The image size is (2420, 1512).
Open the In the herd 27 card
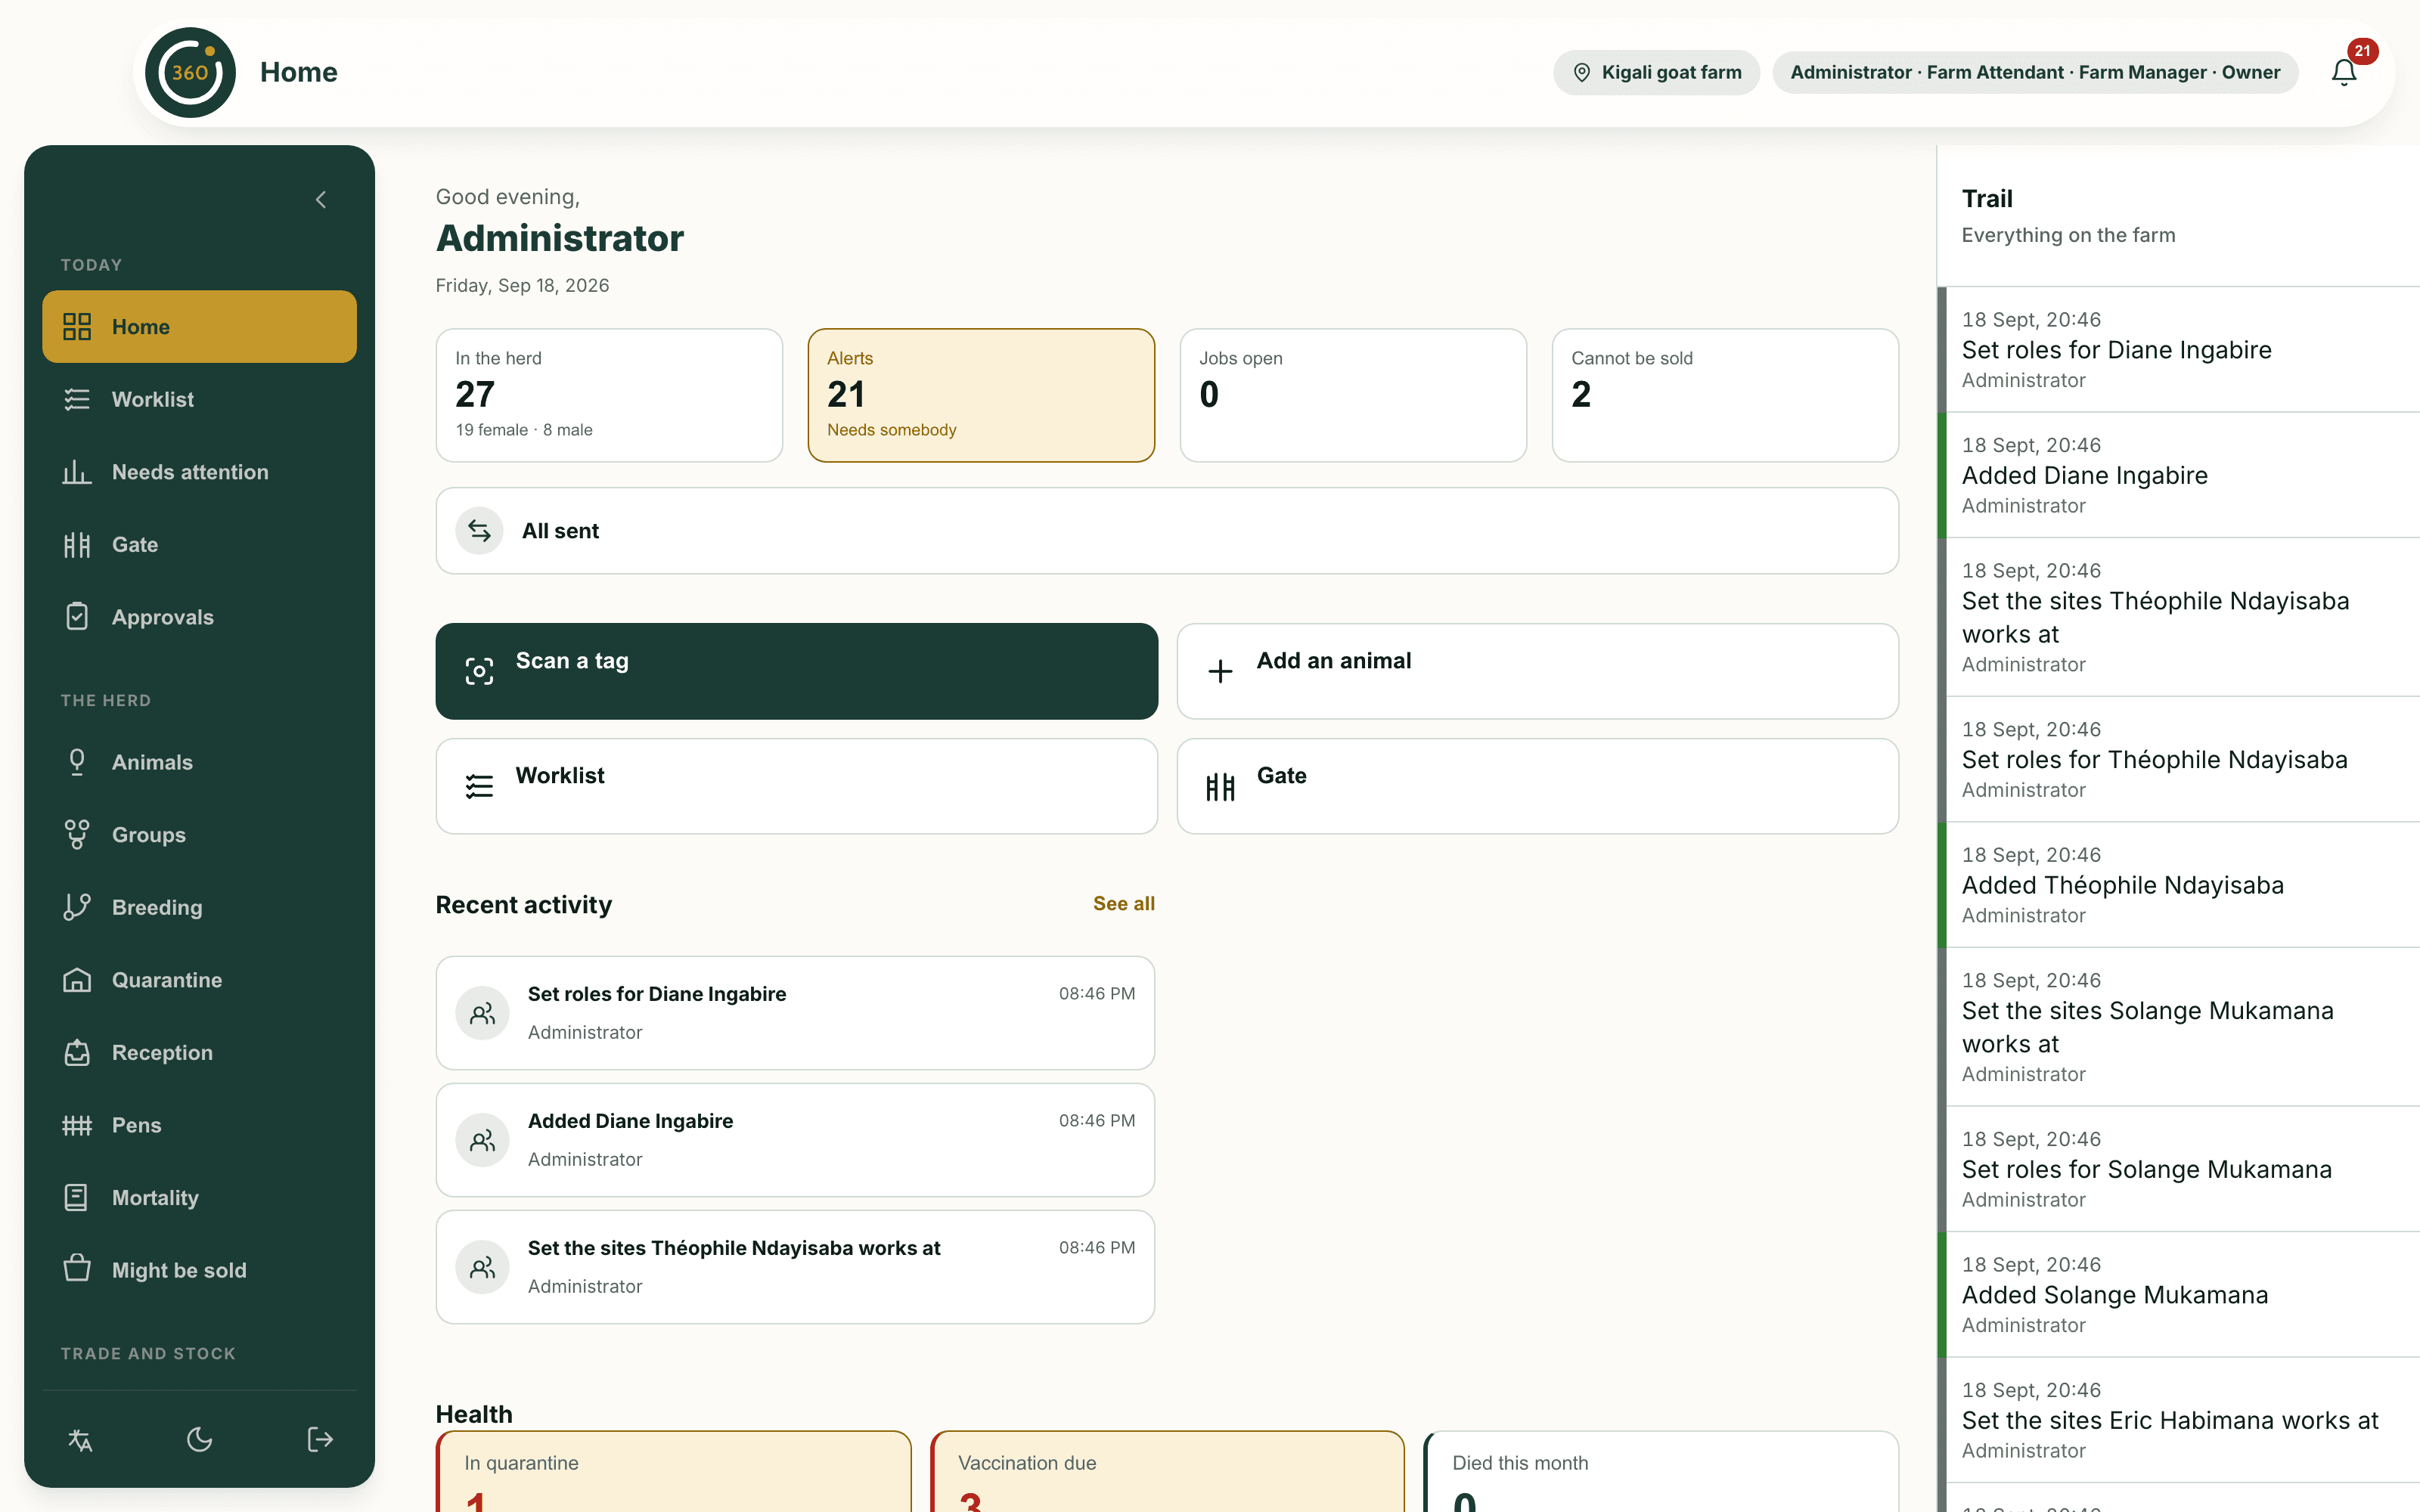609,395
